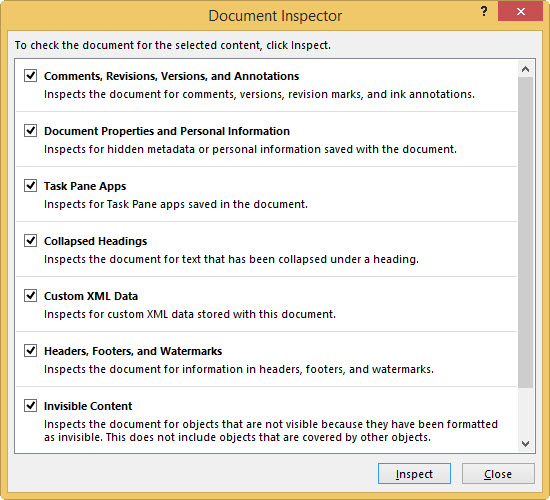Screen dimensions: 550x500
Task: Click the Inspect button
Action: pos(414,474)
